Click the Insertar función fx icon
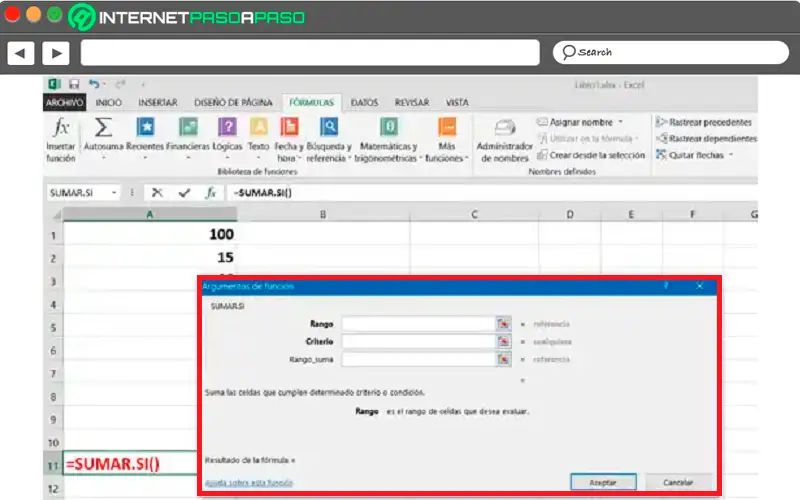 pos(61,127)
